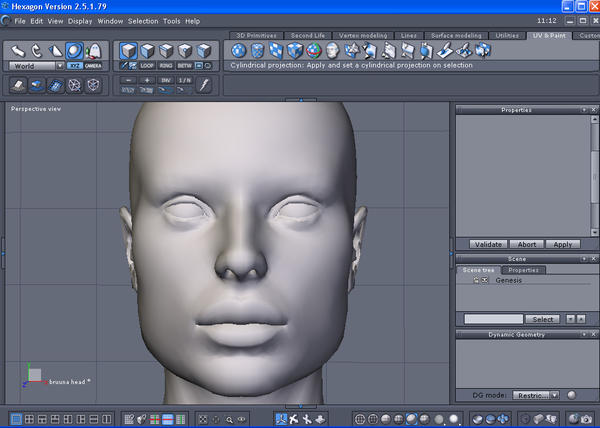Click the Properties panel vertical scrollbar
The width and height of the screenshot is (600, 428).
[x=594, y=175]
